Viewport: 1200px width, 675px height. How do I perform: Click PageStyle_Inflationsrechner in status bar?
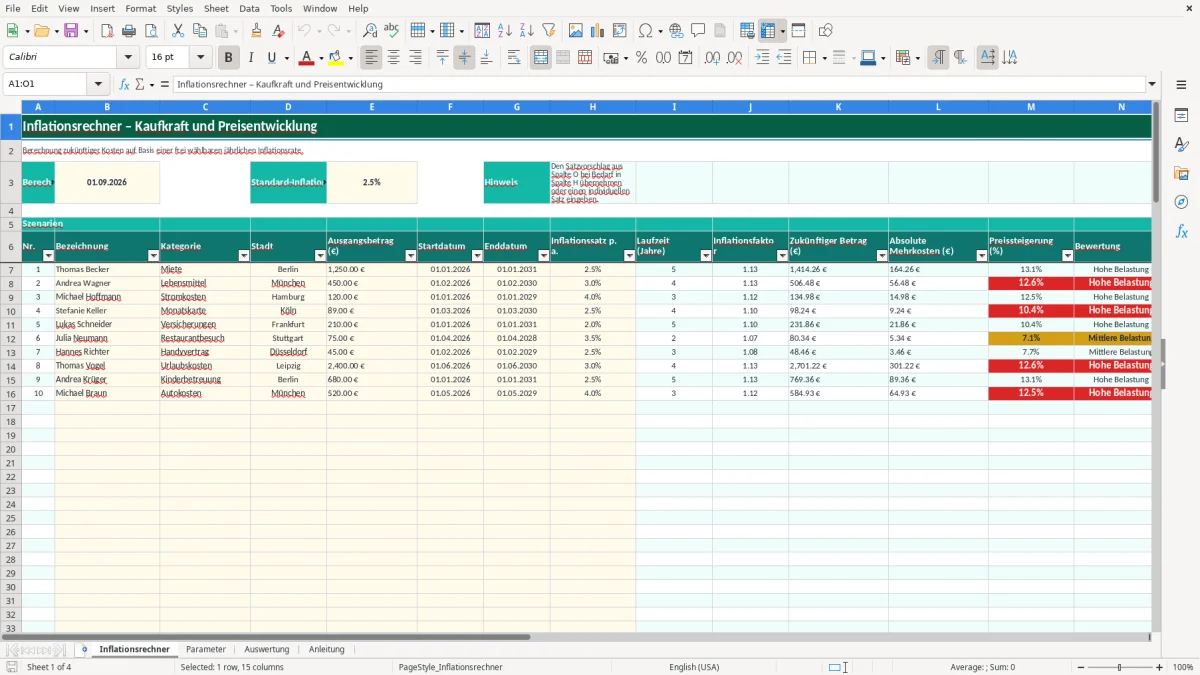pos(450,667)
